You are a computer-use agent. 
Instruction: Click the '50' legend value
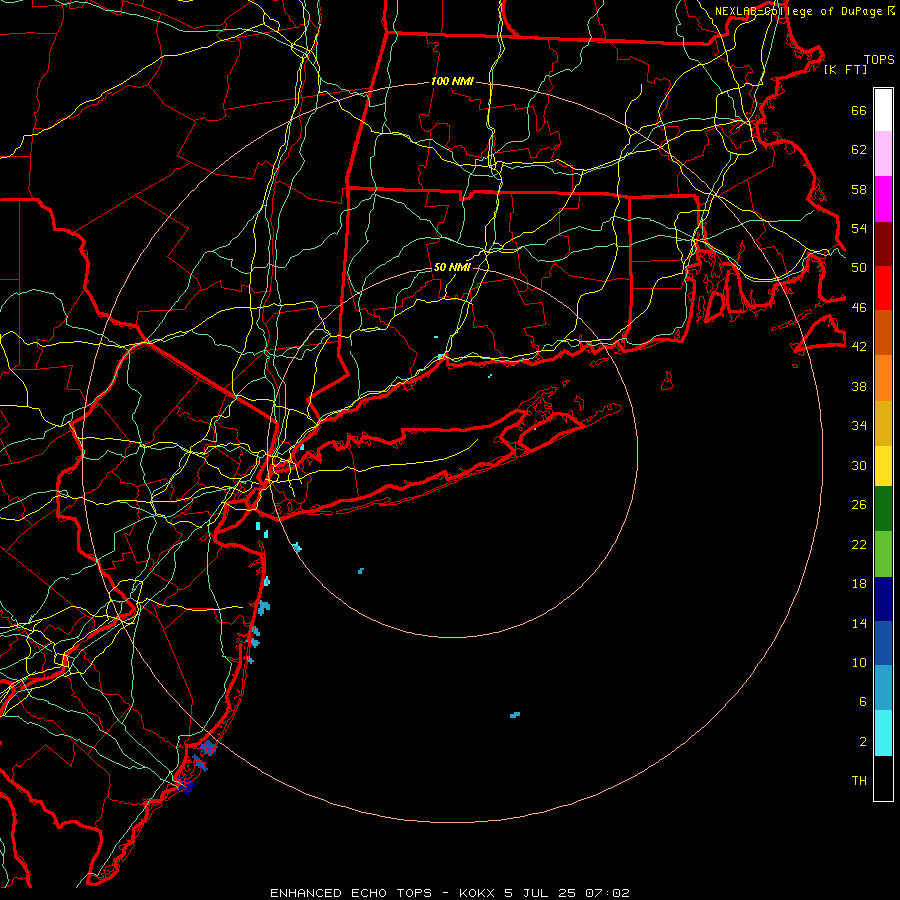point(859,267)
